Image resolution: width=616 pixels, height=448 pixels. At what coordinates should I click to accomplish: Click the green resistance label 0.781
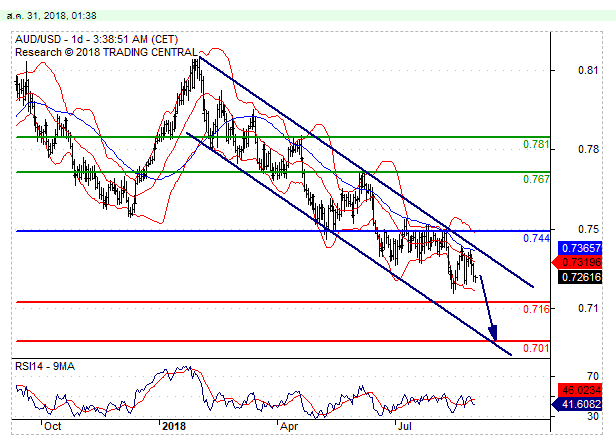536,144
